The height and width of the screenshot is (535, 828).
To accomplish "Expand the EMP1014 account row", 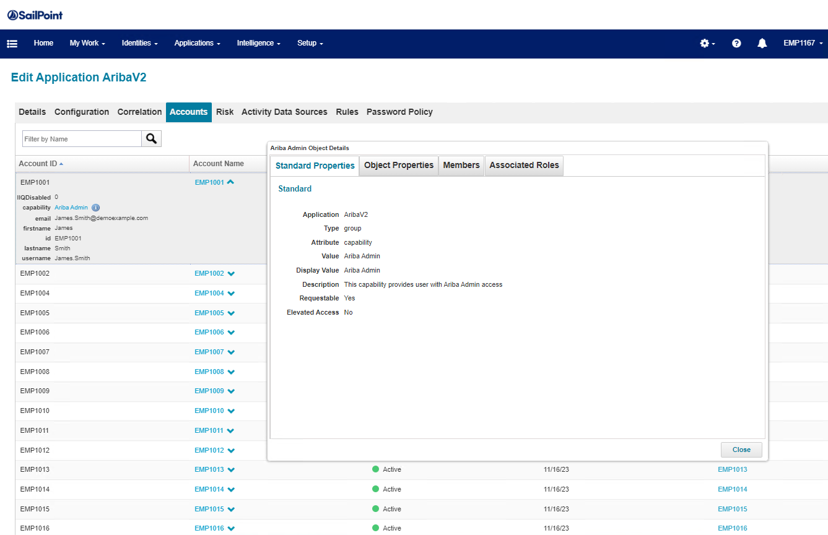I will 231,490.
